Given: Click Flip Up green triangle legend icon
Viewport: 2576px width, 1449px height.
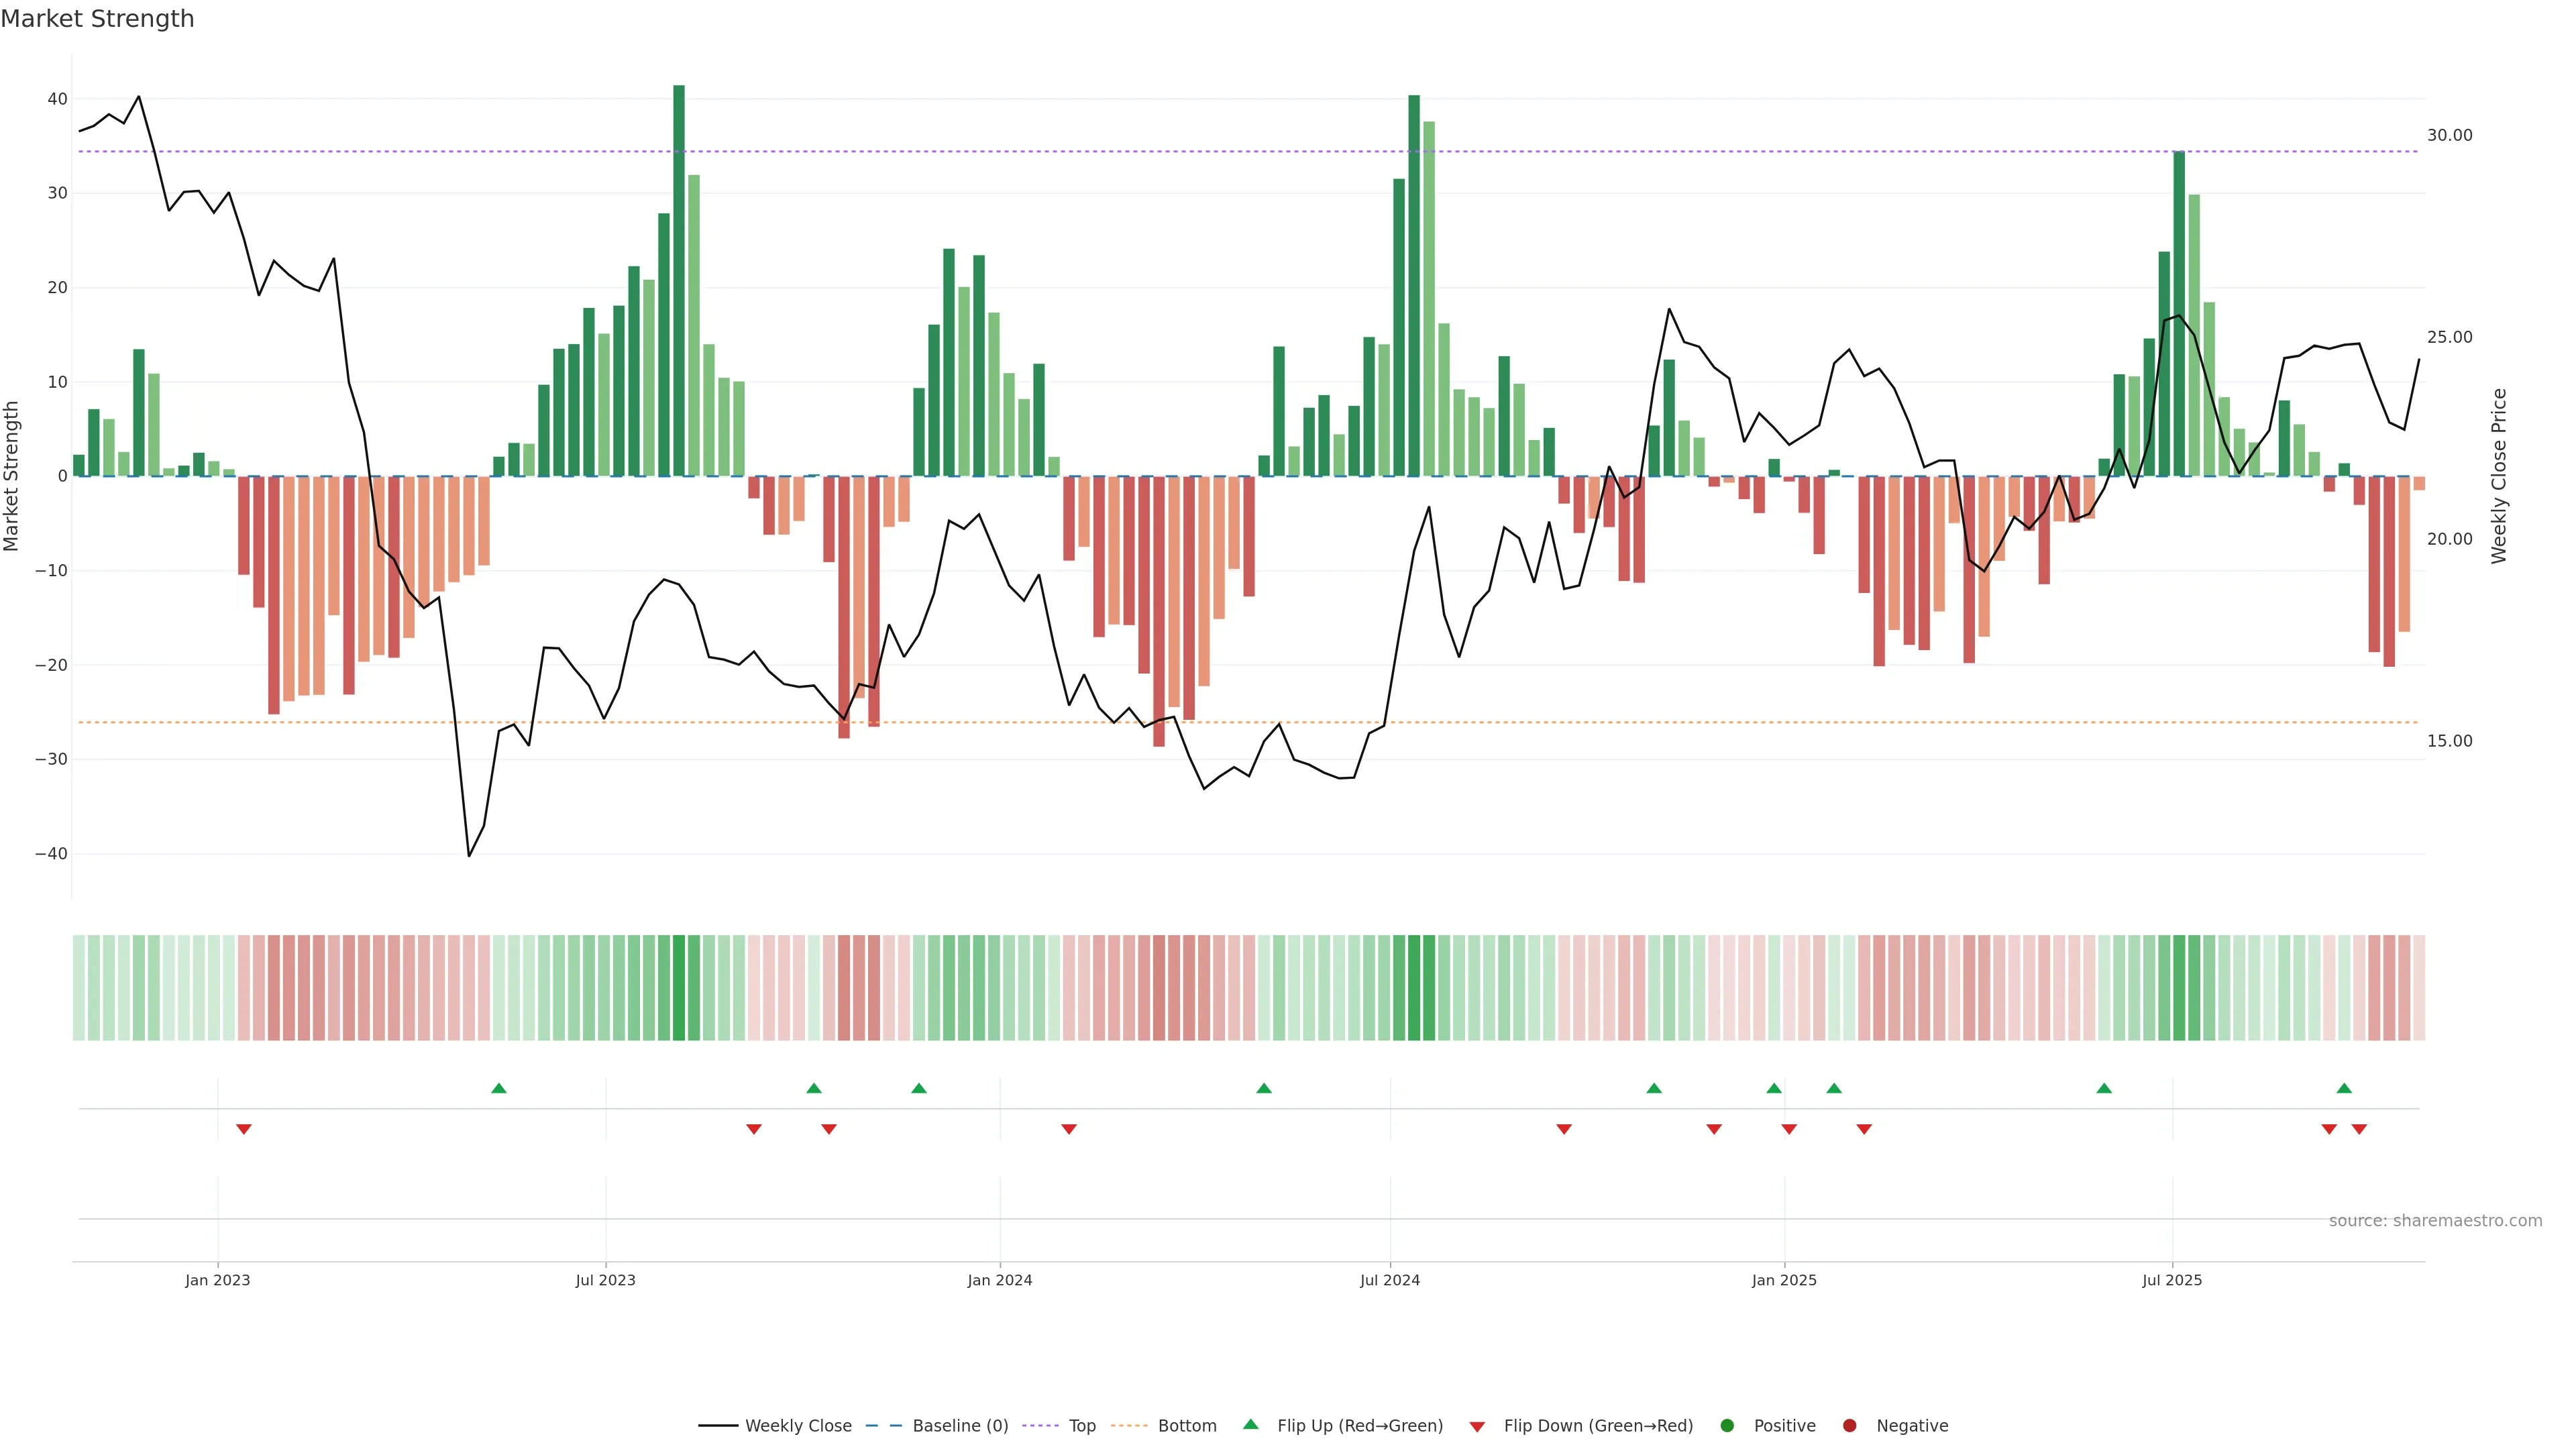Looking at the screenshot, I should (x=1250, y=1424).
